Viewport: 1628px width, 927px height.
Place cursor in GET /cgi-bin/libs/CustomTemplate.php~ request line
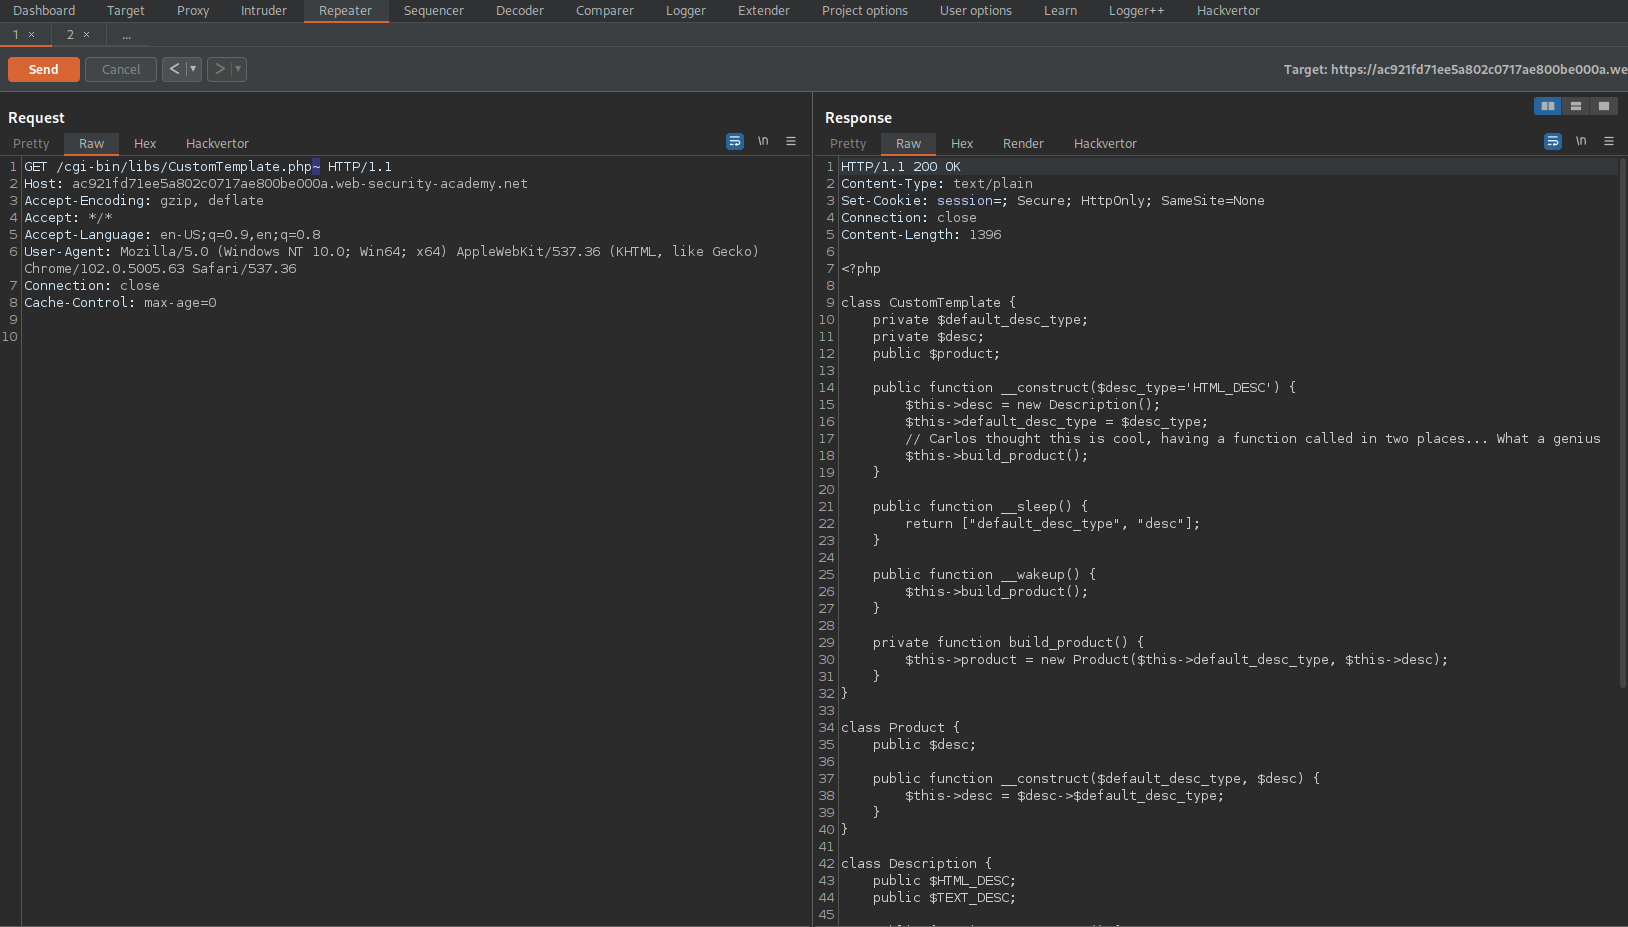208,167
